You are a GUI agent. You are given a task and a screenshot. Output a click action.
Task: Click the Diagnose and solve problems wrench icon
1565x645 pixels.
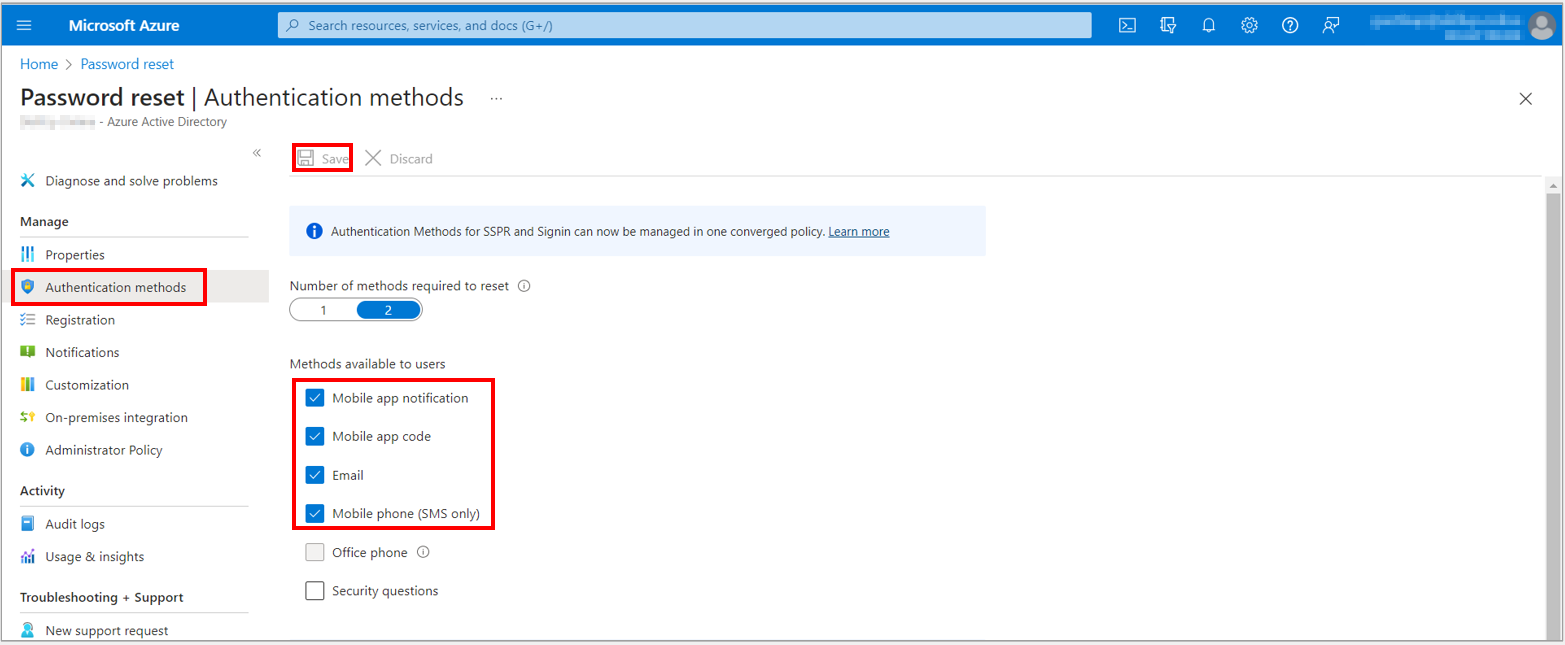tap(28, 181)
